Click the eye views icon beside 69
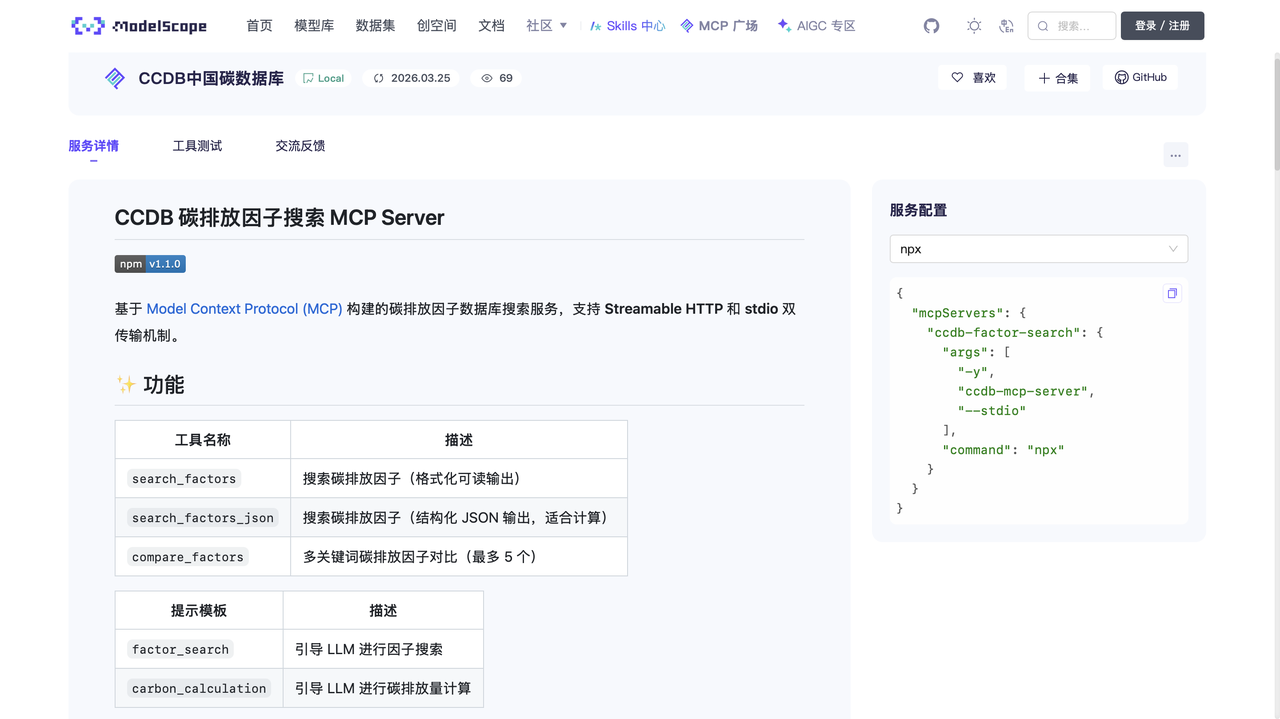Screen dimensions: 1280x719 (487, 78)
